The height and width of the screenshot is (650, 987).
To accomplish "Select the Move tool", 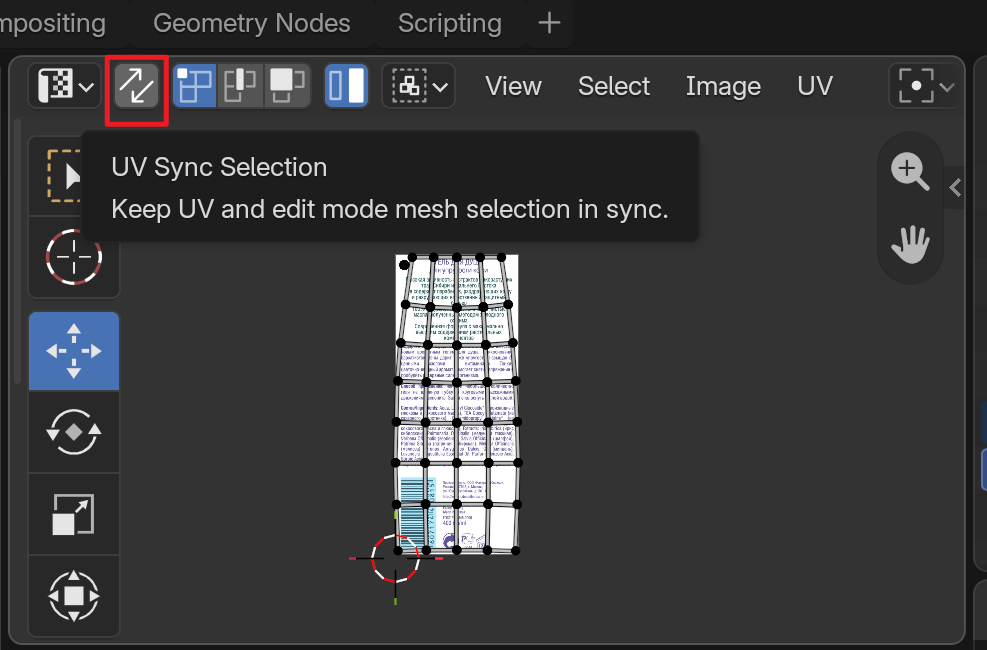I will (74, 351).
